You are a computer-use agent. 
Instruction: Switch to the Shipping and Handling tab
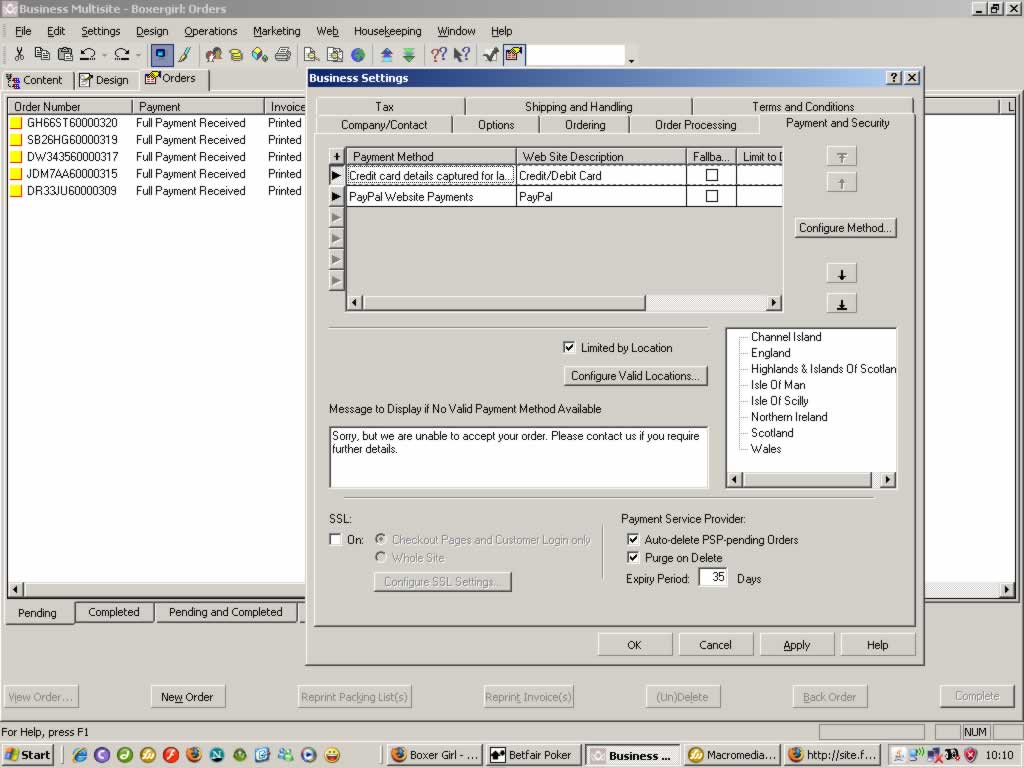578,107
